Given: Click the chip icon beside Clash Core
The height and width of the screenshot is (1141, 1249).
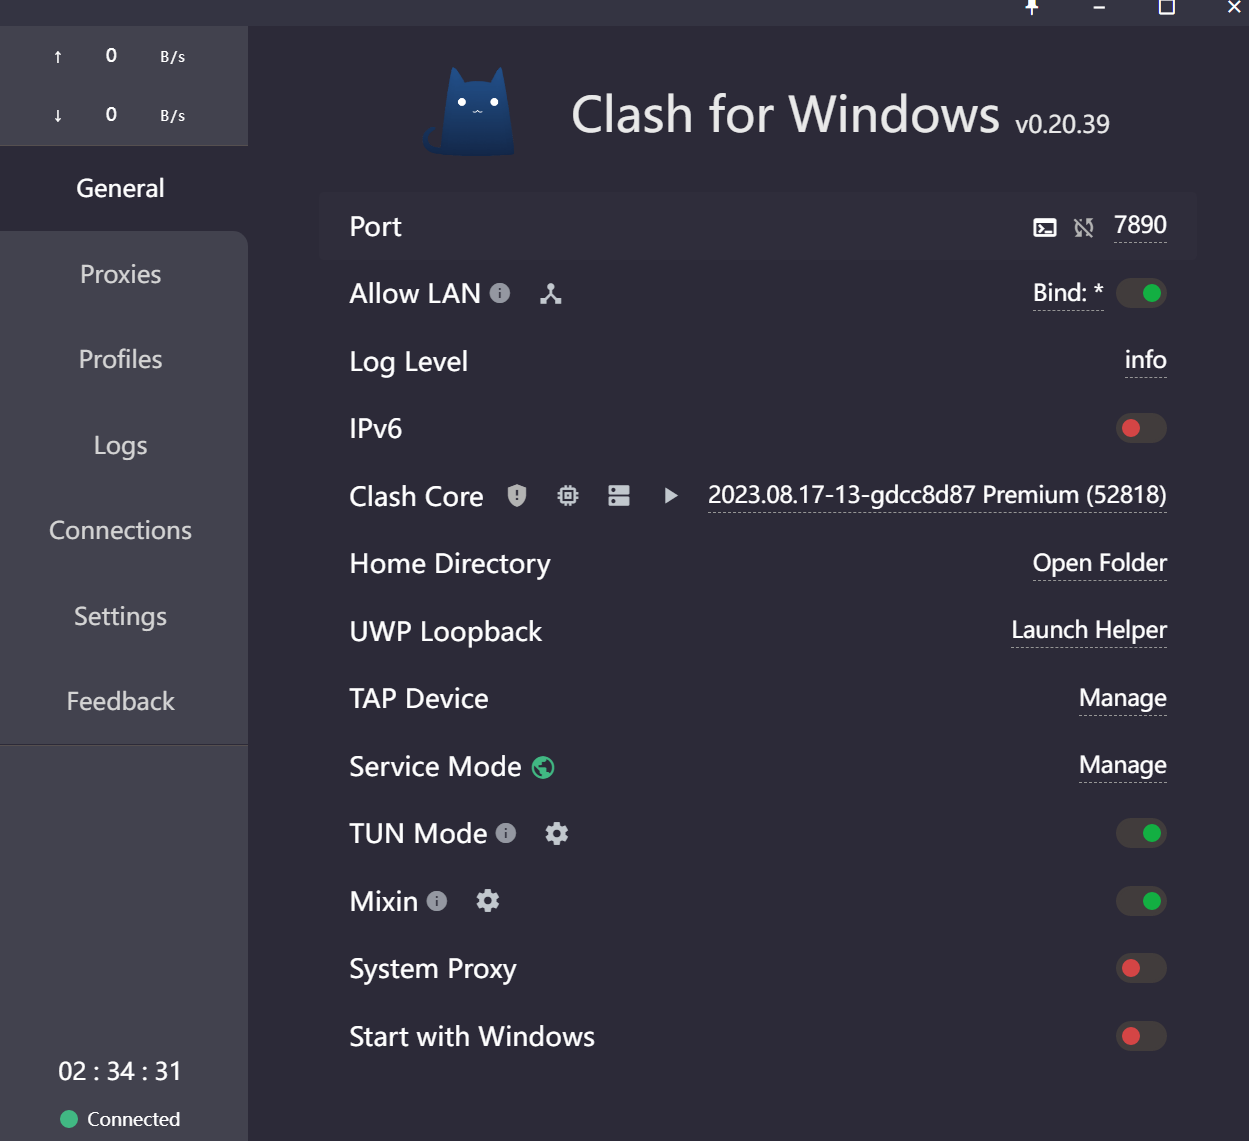Looking at the screenshot, I should 568,495.
